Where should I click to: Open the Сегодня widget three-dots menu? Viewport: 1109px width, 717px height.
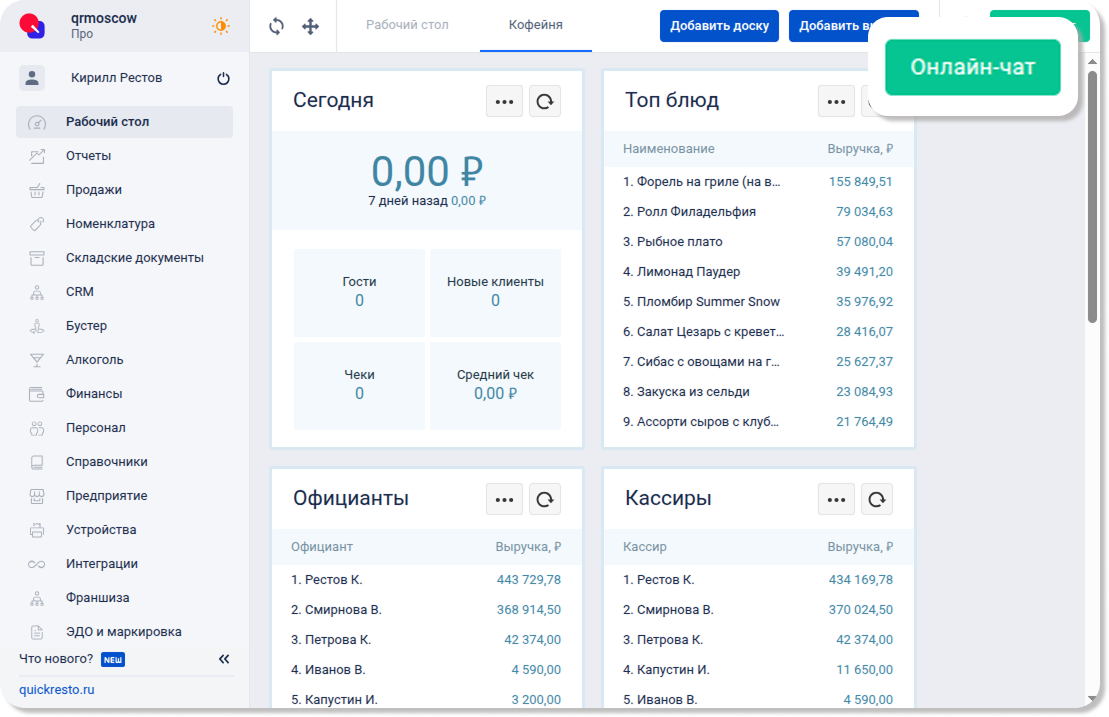tap(504, 101)
